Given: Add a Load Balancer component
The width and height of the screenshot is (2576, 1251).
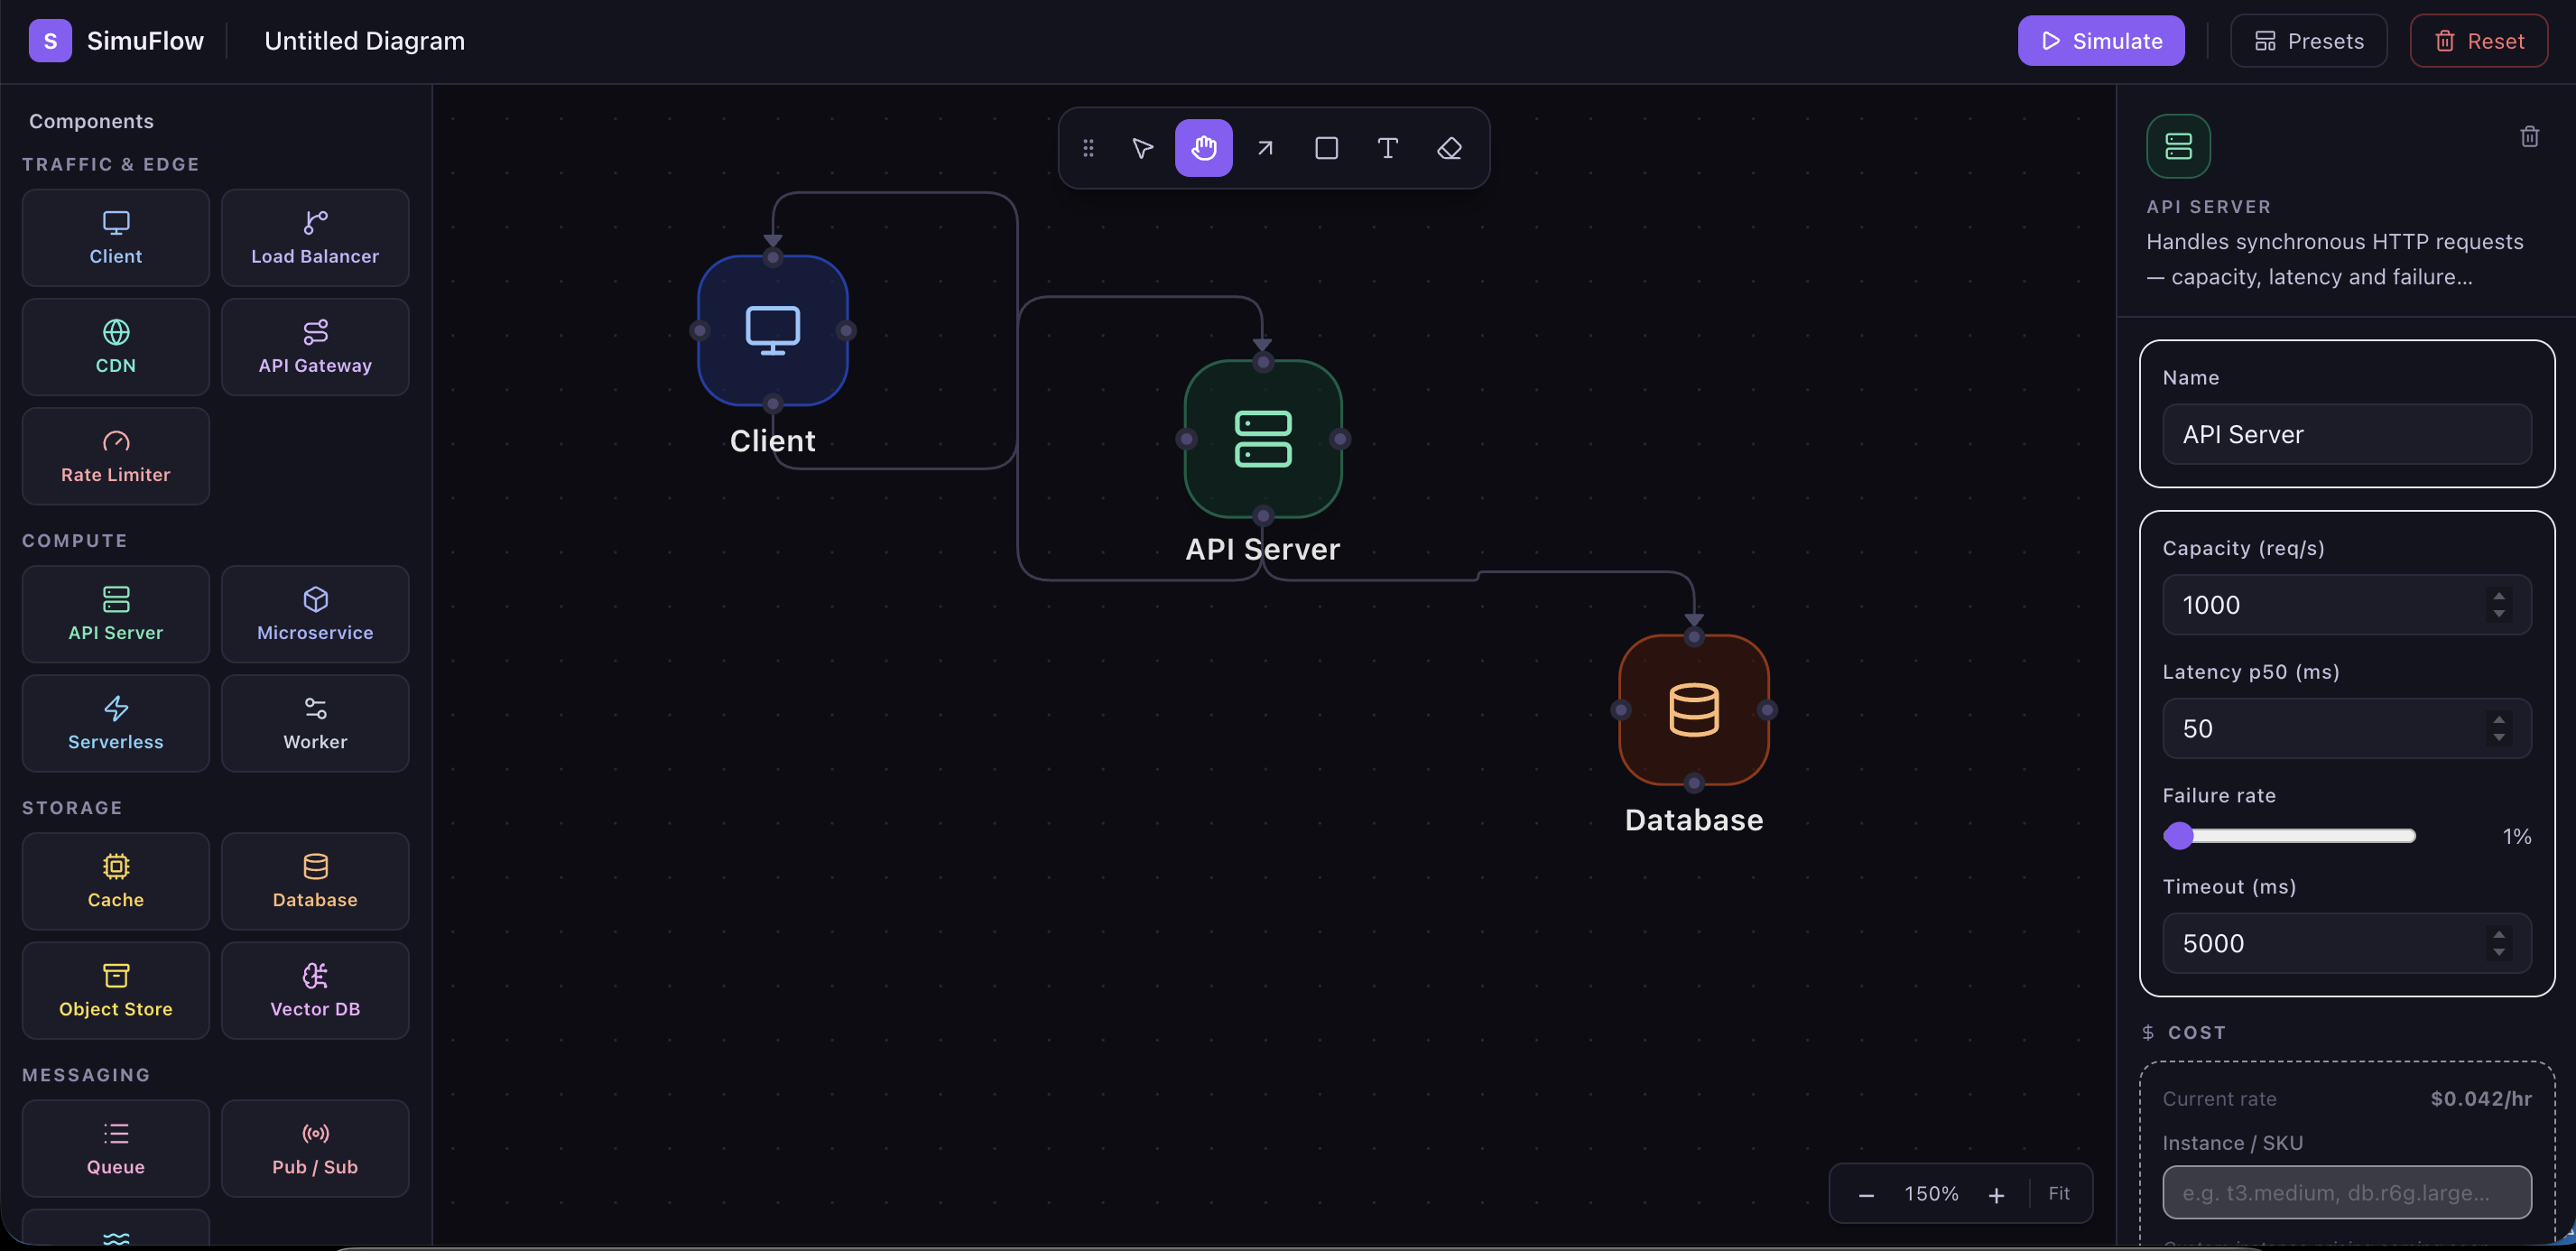Looking at the screenshot, I should point(315,238).
